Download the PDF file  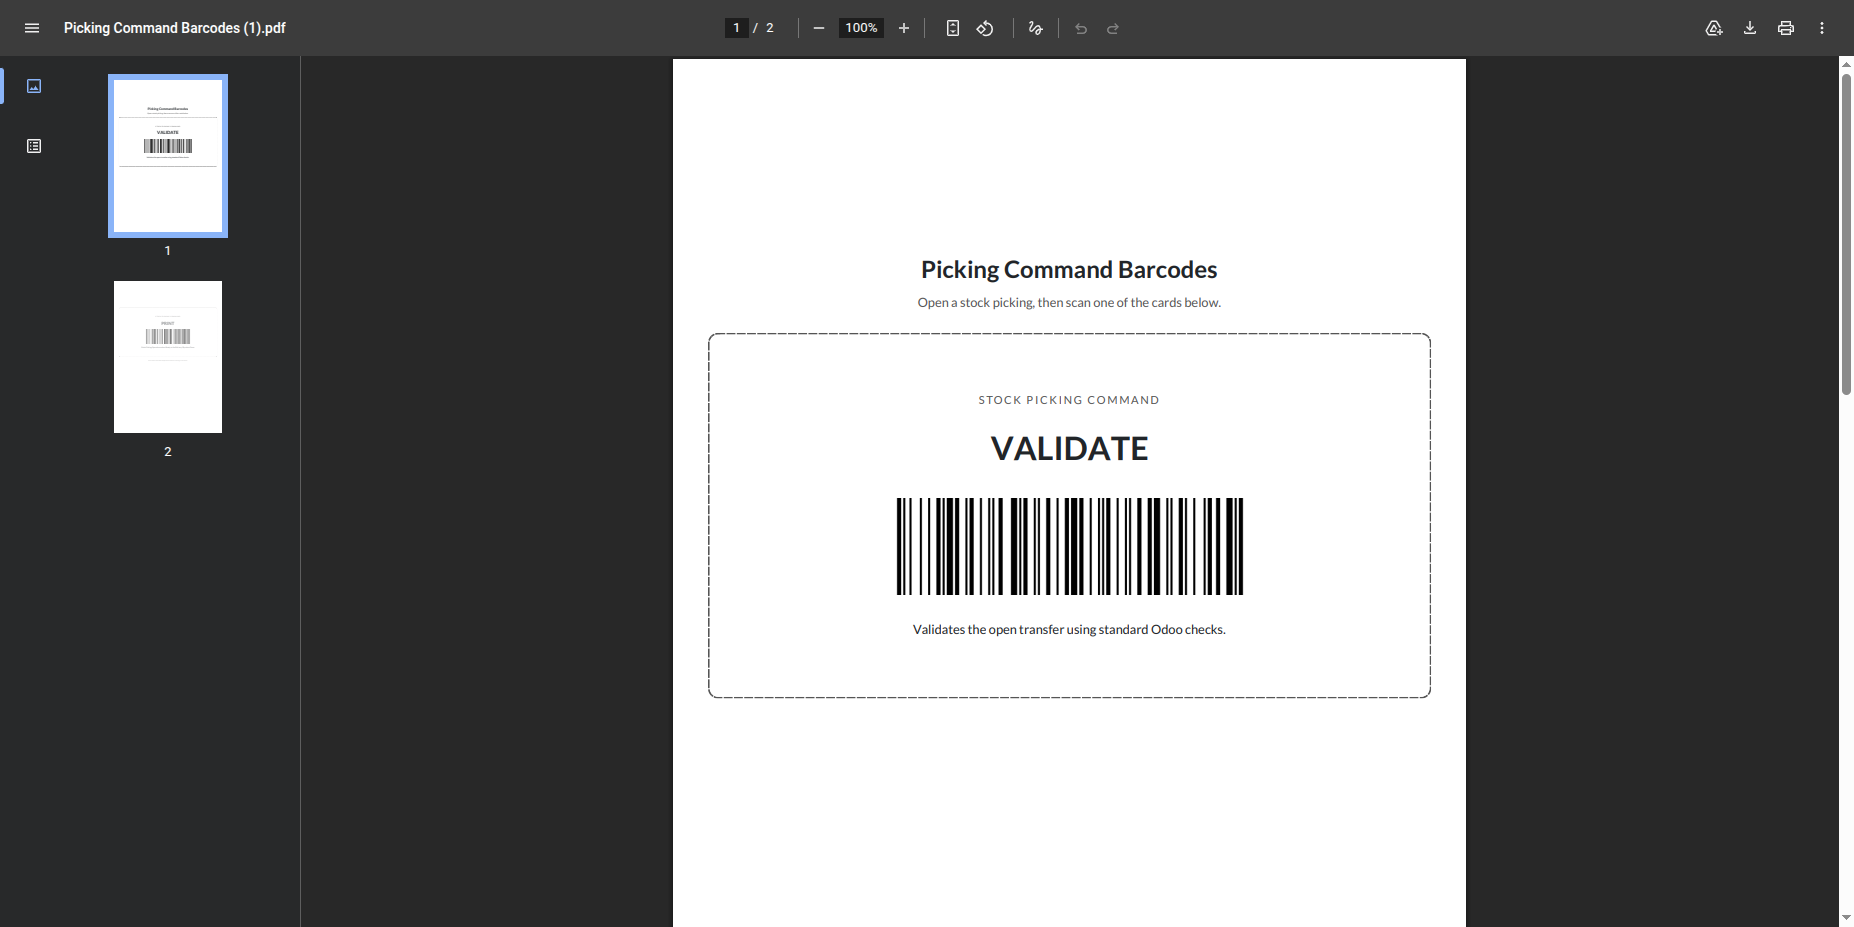coord(1750,28)
